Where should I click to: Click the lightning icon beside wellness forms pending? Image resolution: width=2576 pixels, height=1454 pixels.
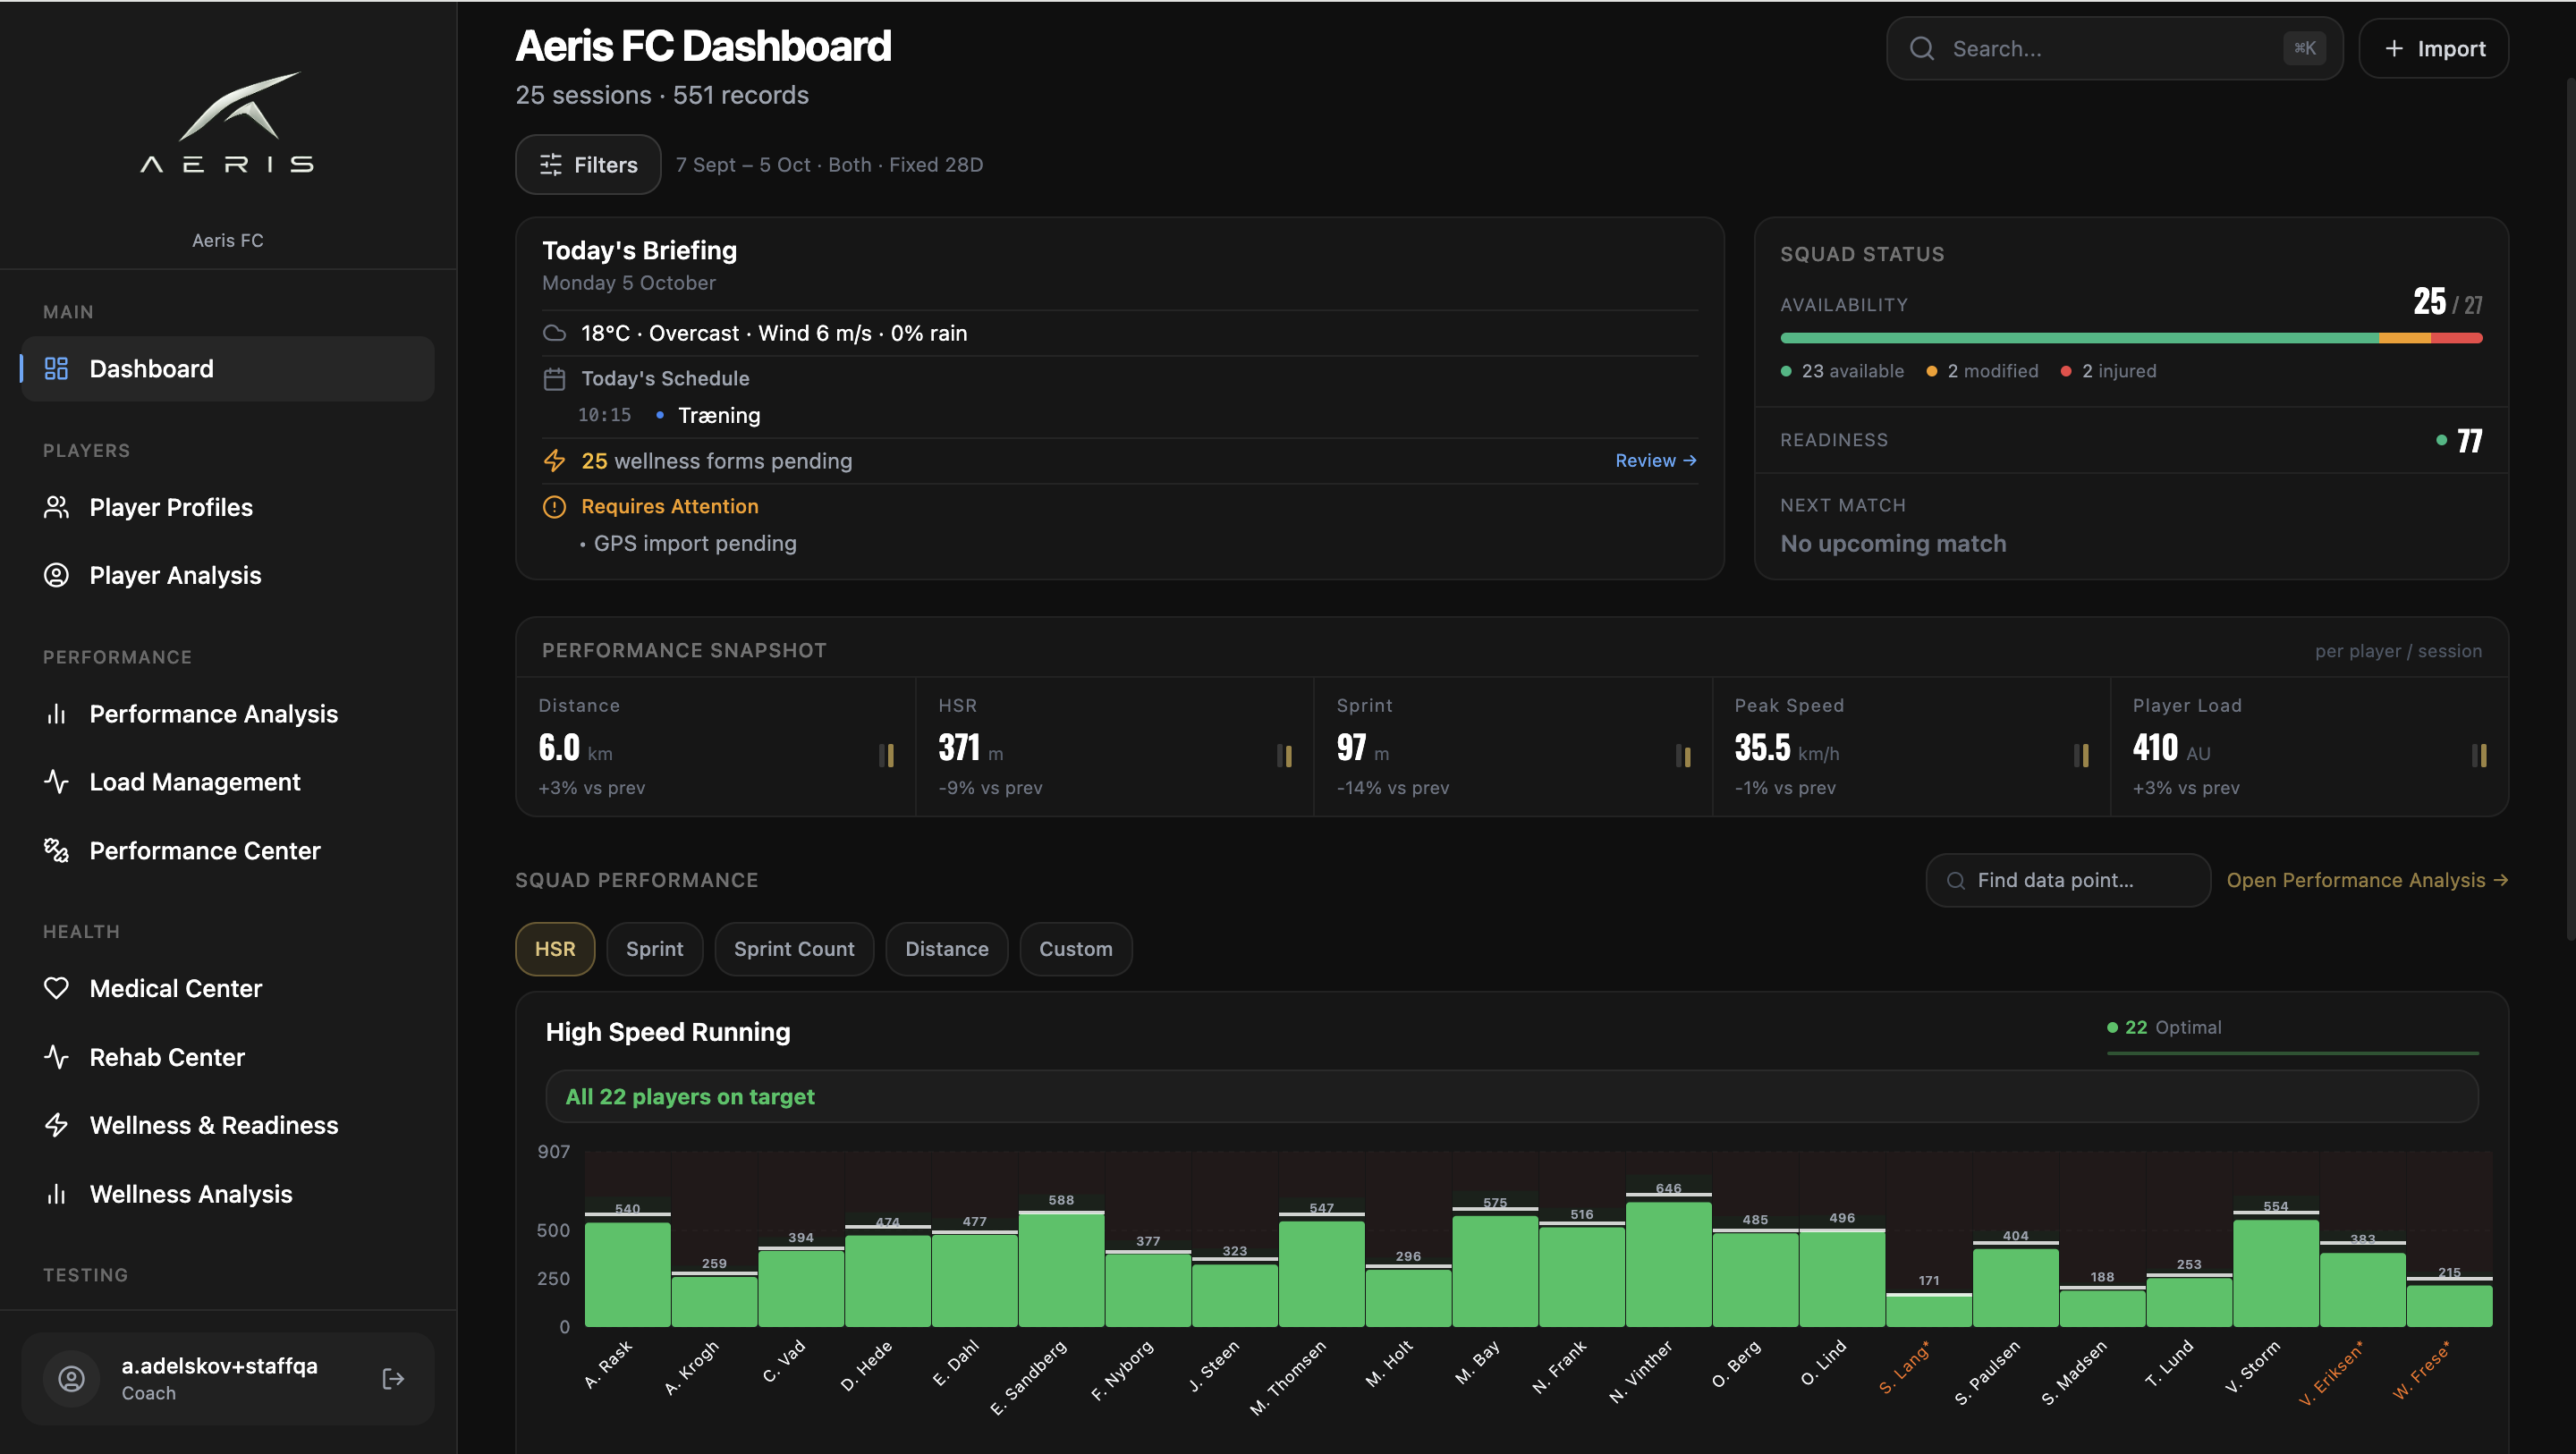(x=554, y=461)
